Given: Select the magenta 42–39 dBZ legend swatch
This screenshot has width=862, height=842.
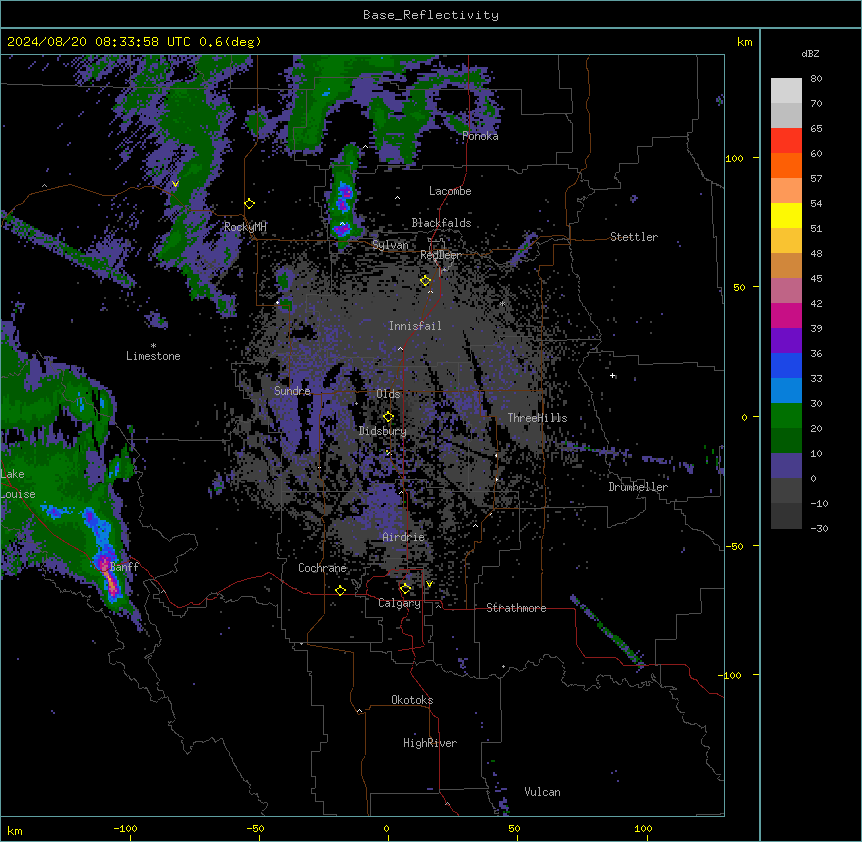Looking at the screenshot, I should (786, 315).
